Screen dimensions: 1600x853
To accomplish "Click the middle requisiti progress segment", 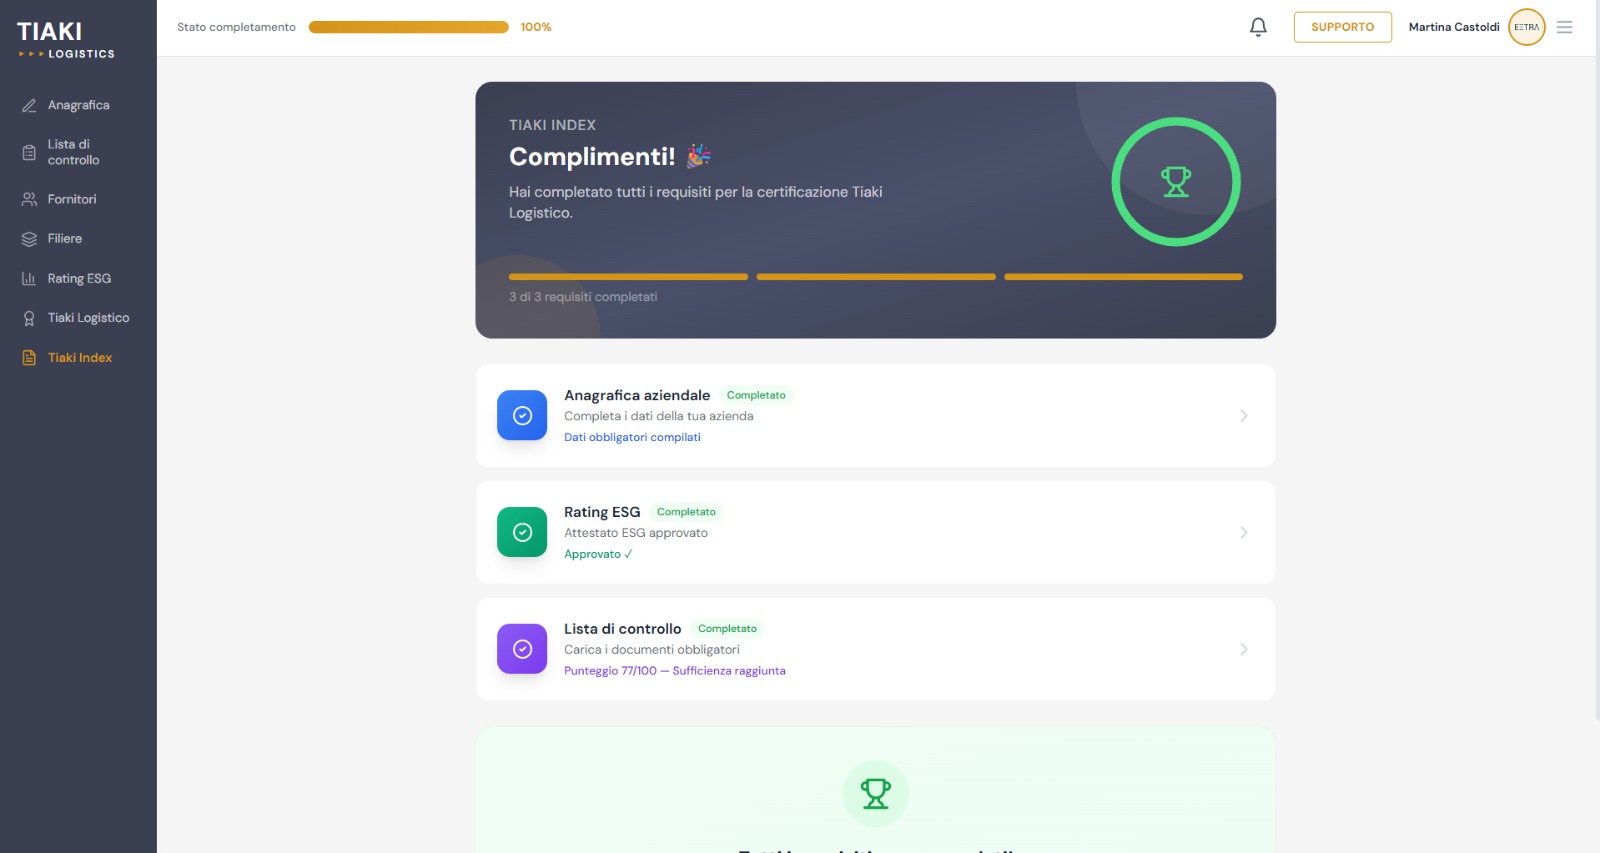I will (x=876, y=277).
